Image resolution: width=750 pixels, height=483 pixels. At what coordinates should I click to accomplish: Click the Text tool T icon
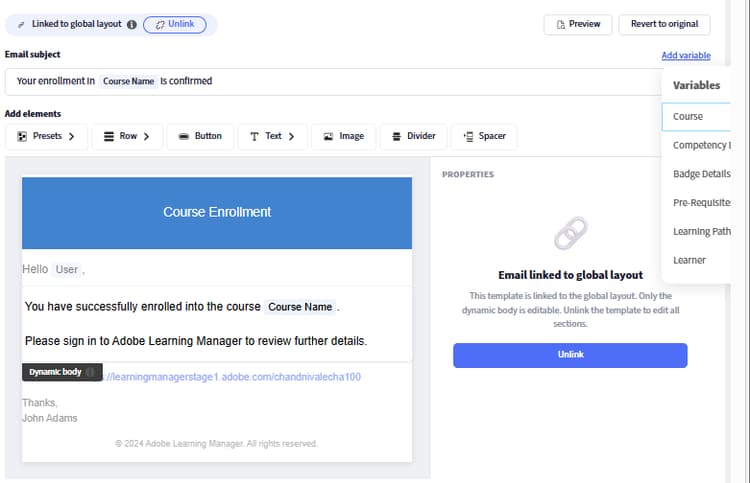pos(254,136)
